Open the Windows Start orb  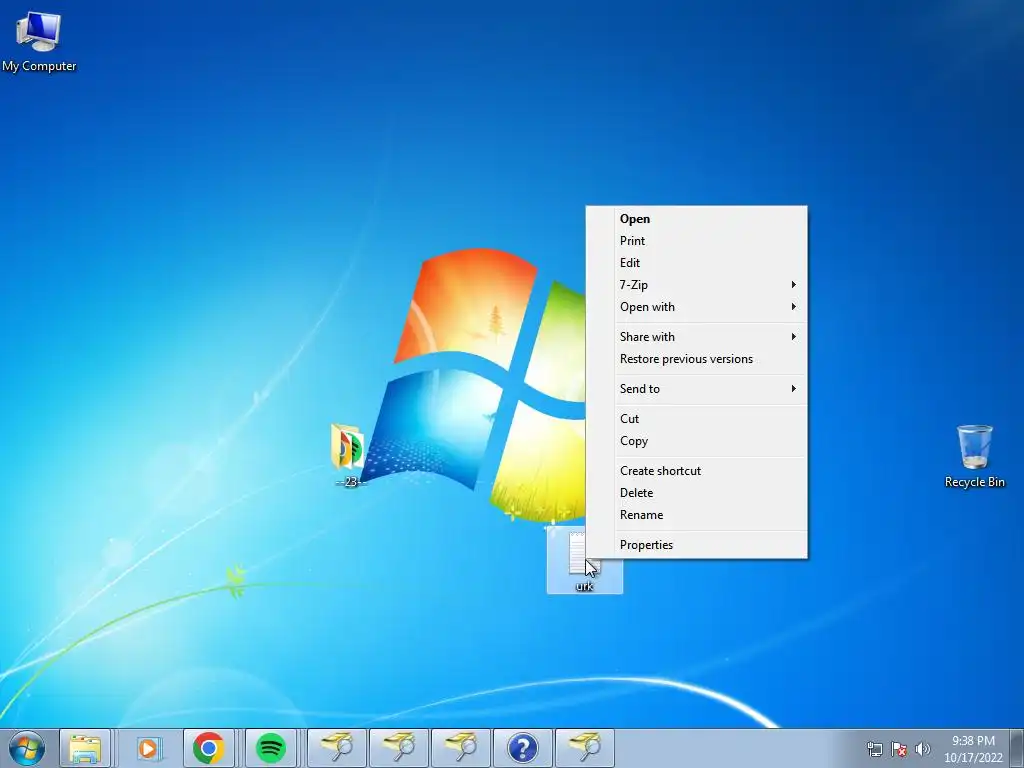(27, 748)
